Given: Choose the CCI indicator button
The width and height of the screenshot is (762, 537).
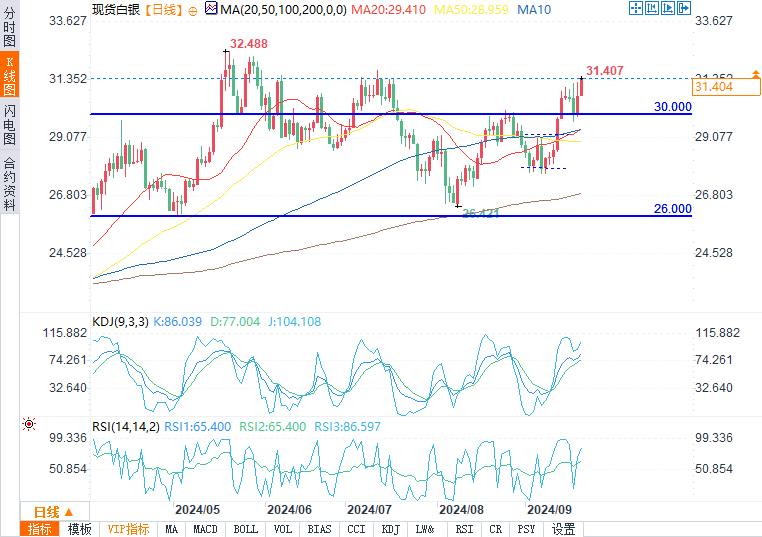Looking at the screenshot, I should [356, 529].
